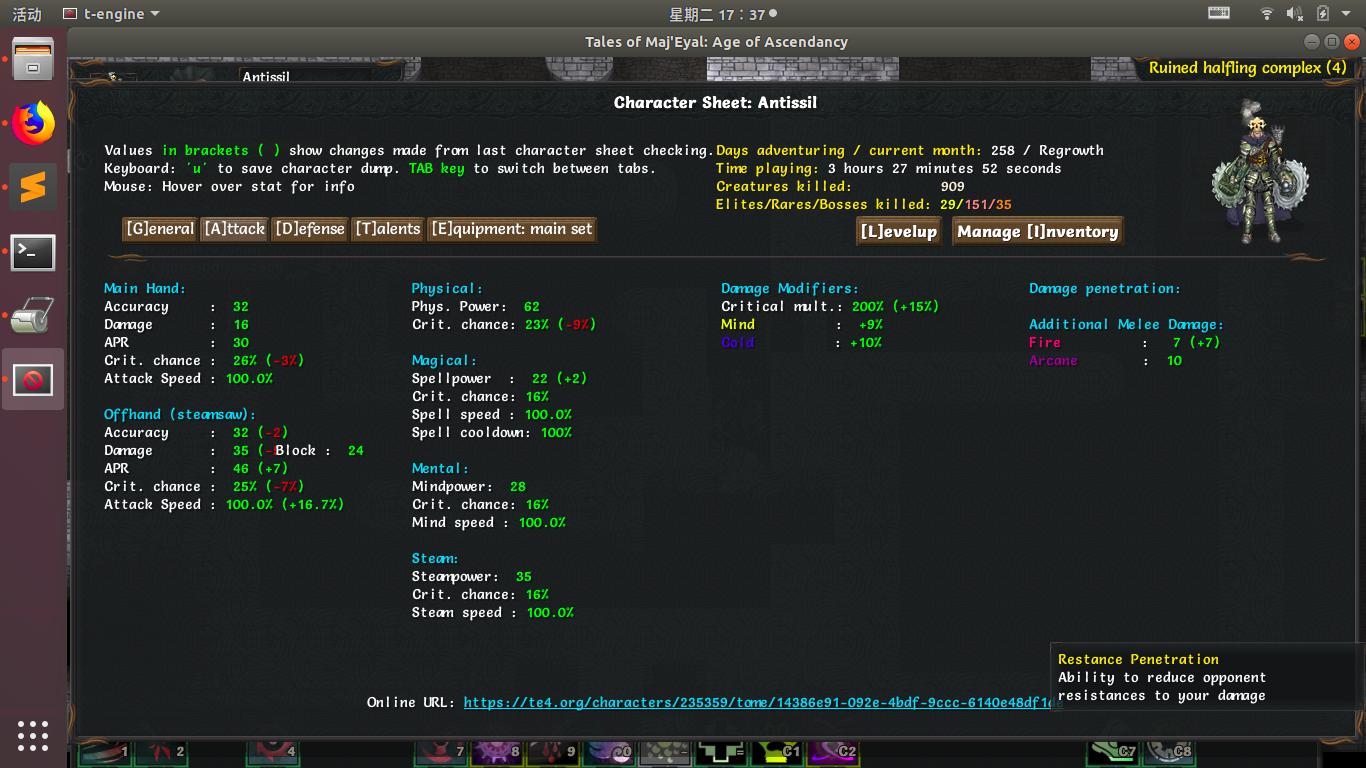
Task: Click the Steam speed 100.0% stat
Action: tap(493, 613)
